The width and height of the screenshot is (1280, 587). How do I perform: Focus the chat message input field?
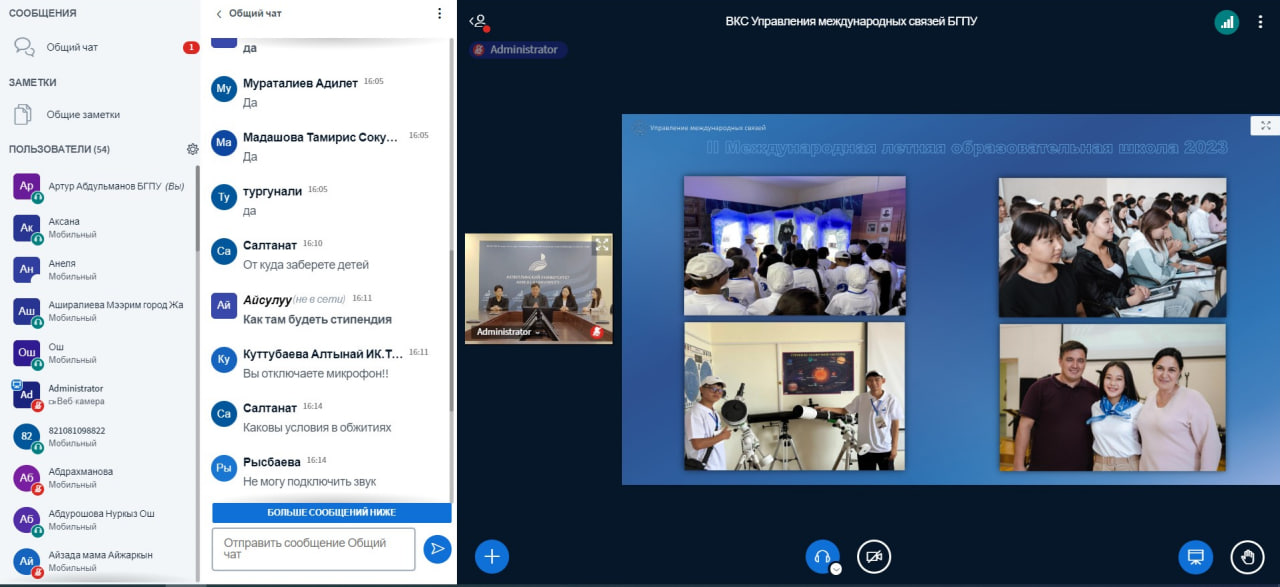(x=313, y=548)
